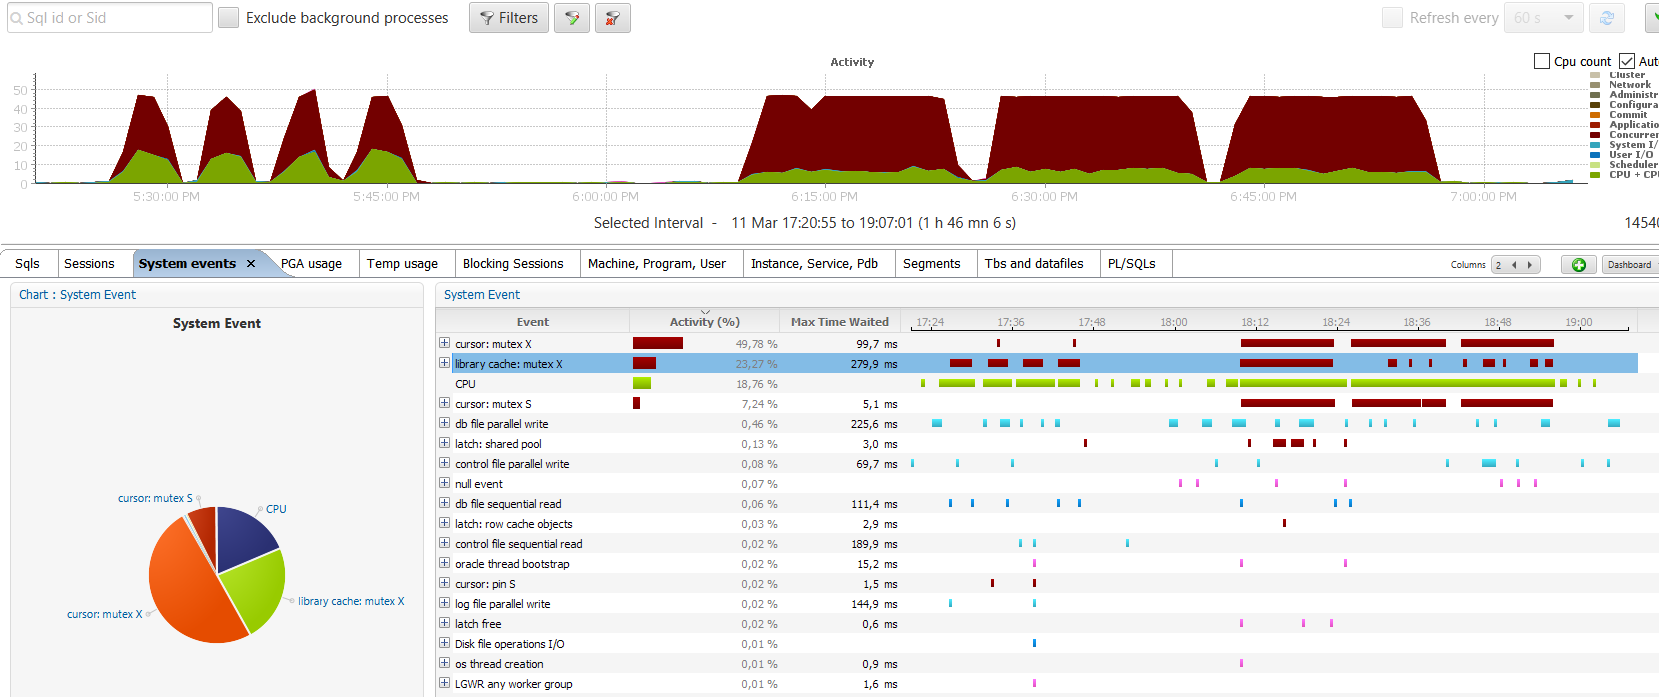The image size is (1659, 697).
Task: Click the Dashboard button
Action: (x=1629, y=265)
